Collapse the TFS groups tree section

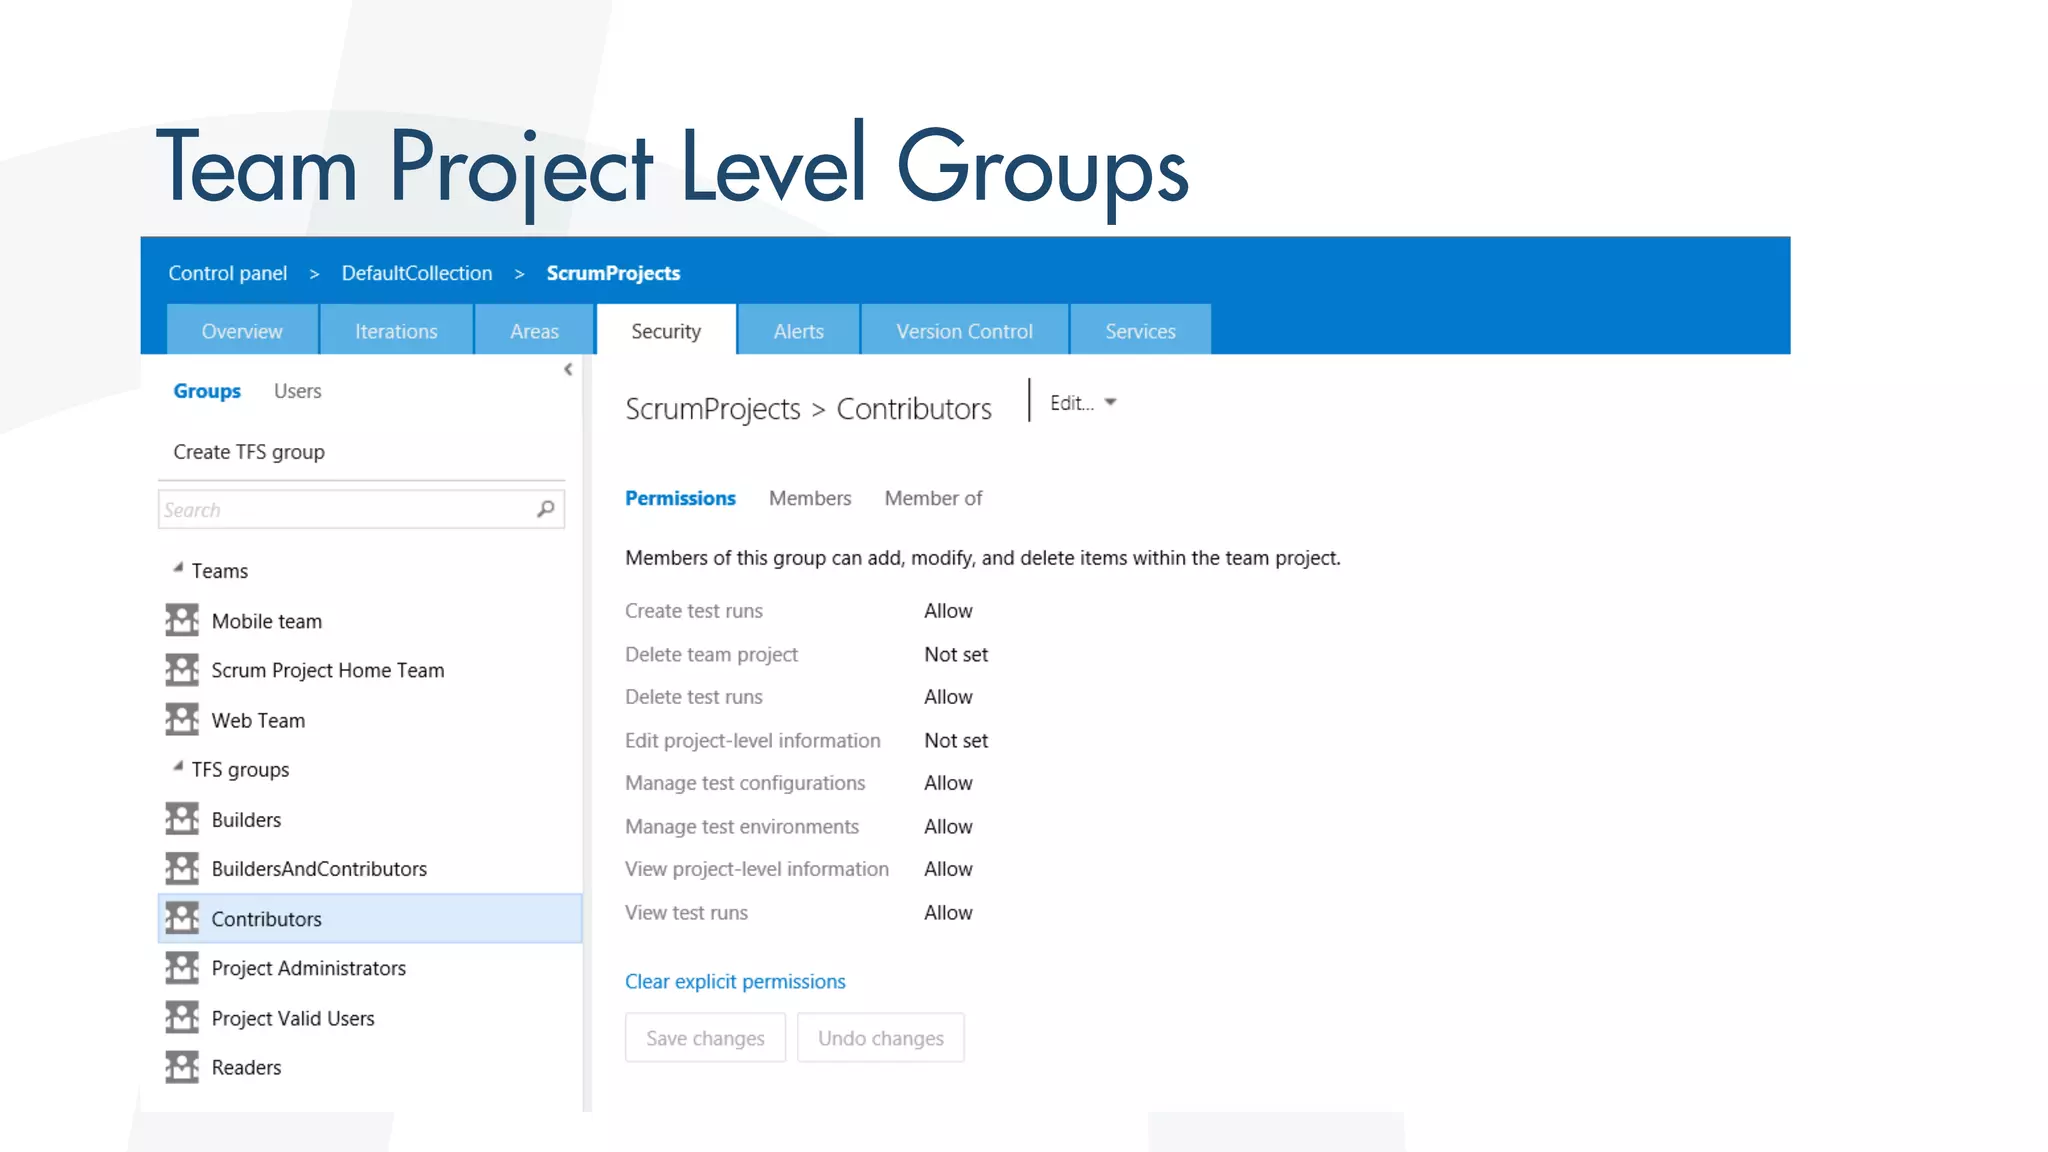click(x=178, y=767)
